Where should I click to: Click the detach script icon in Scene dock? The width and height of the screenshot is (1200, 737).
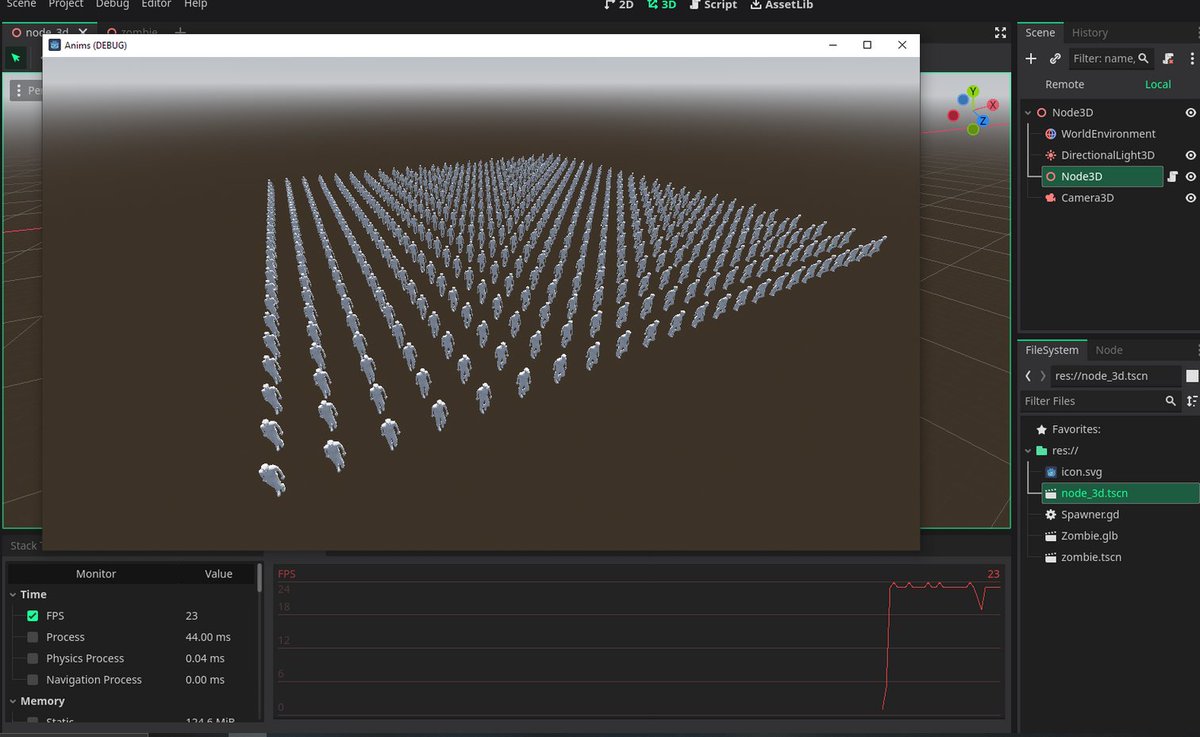1168,59
